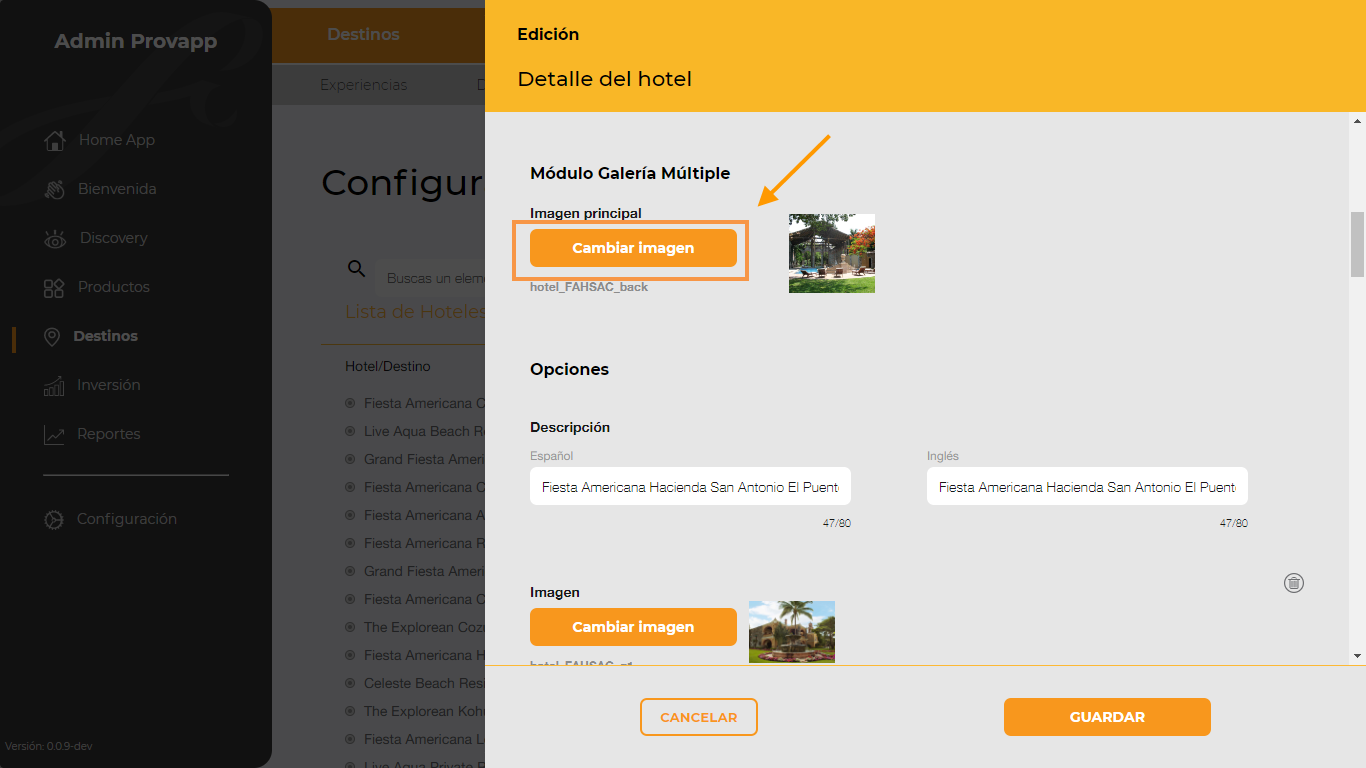
Task: Open Discovery menu item
Action: point(114,238)
